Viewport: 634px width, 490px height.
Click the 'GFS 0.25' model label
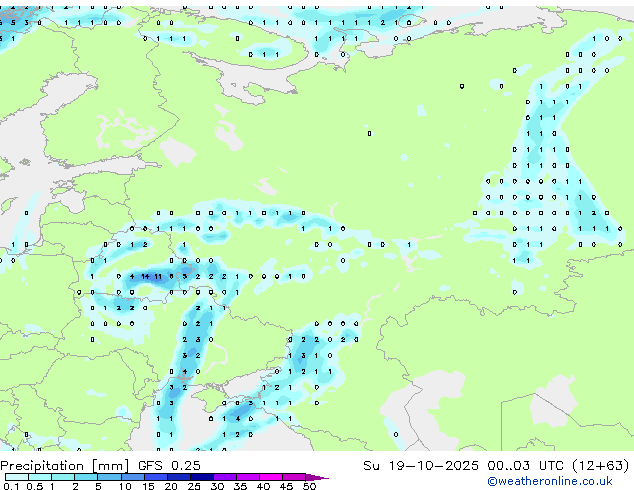[x=169, y=466]
